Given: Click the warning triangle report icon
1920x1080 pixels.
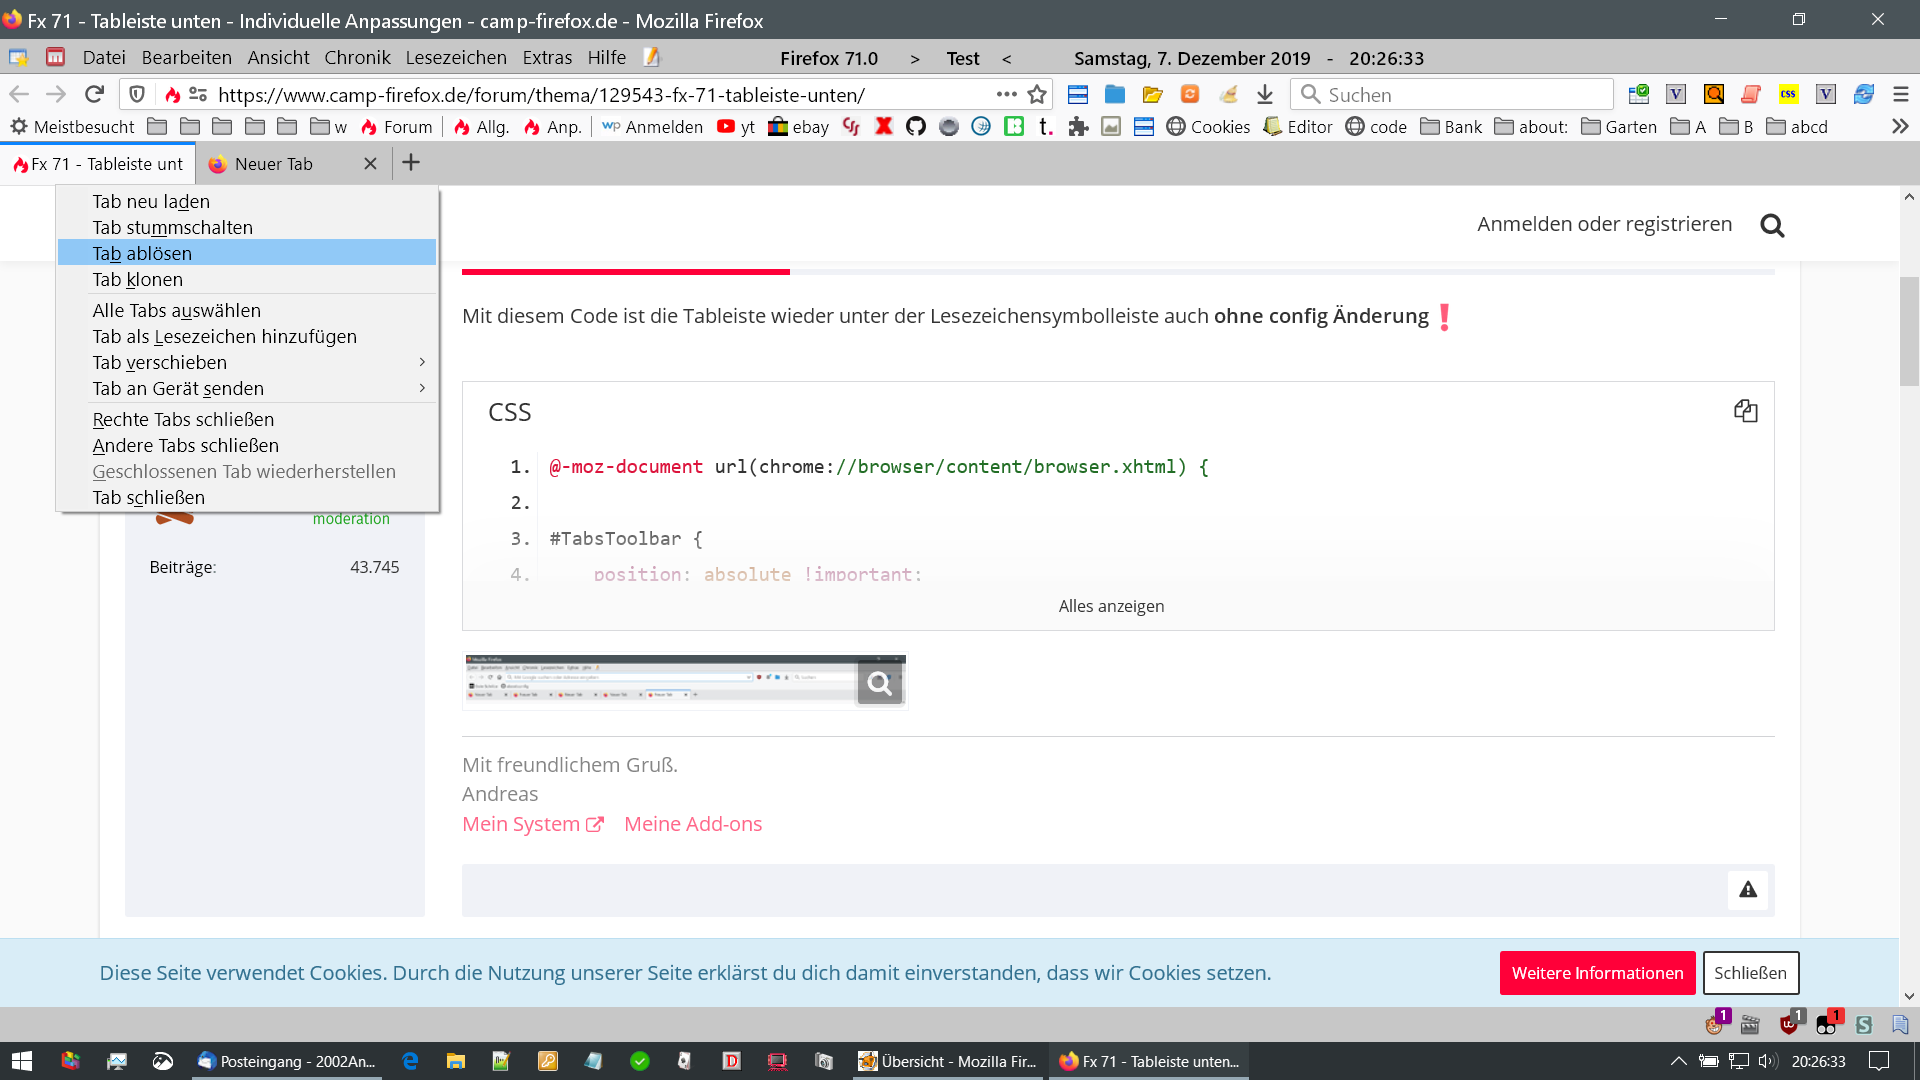Looking at the screenshot, I should 1747,889.
